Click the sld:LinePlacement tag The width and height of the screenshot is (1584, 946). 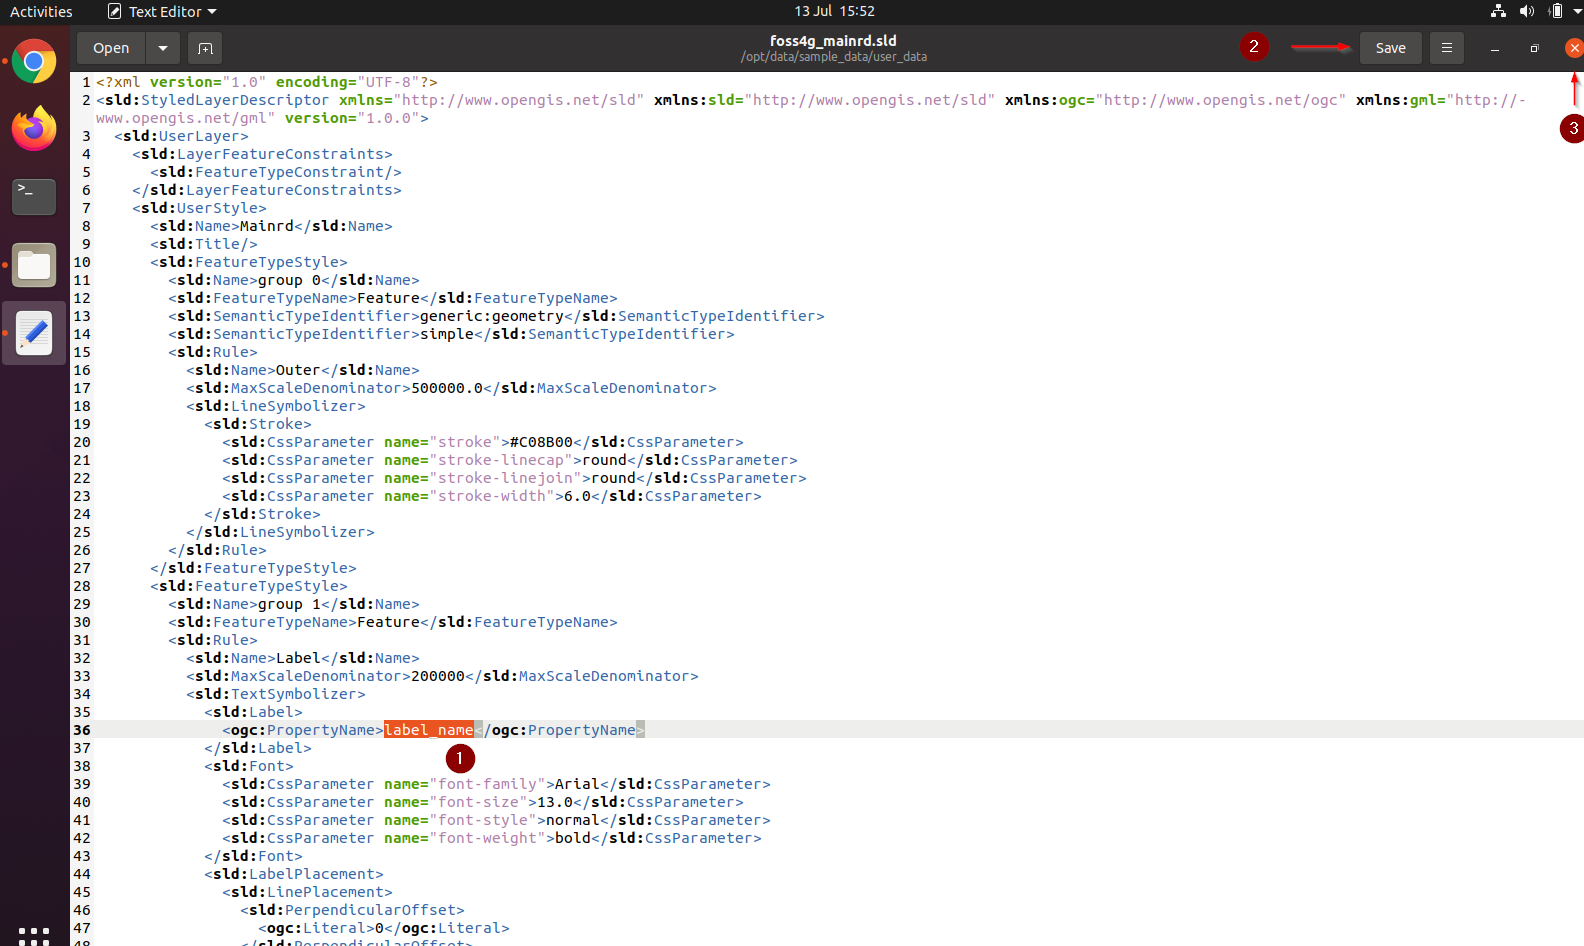tap(307, 892)
